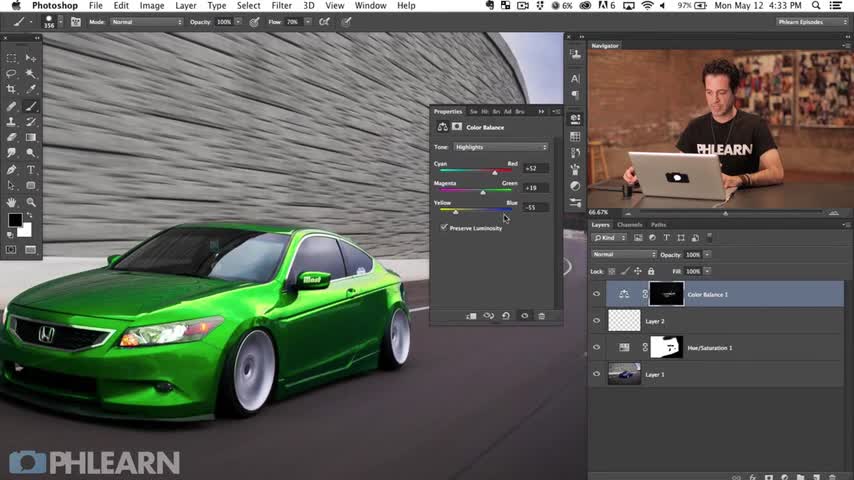Viewport: 854px width, 480px height.
Task: Select the Rectangular Marquee tool
Action: 11,58
